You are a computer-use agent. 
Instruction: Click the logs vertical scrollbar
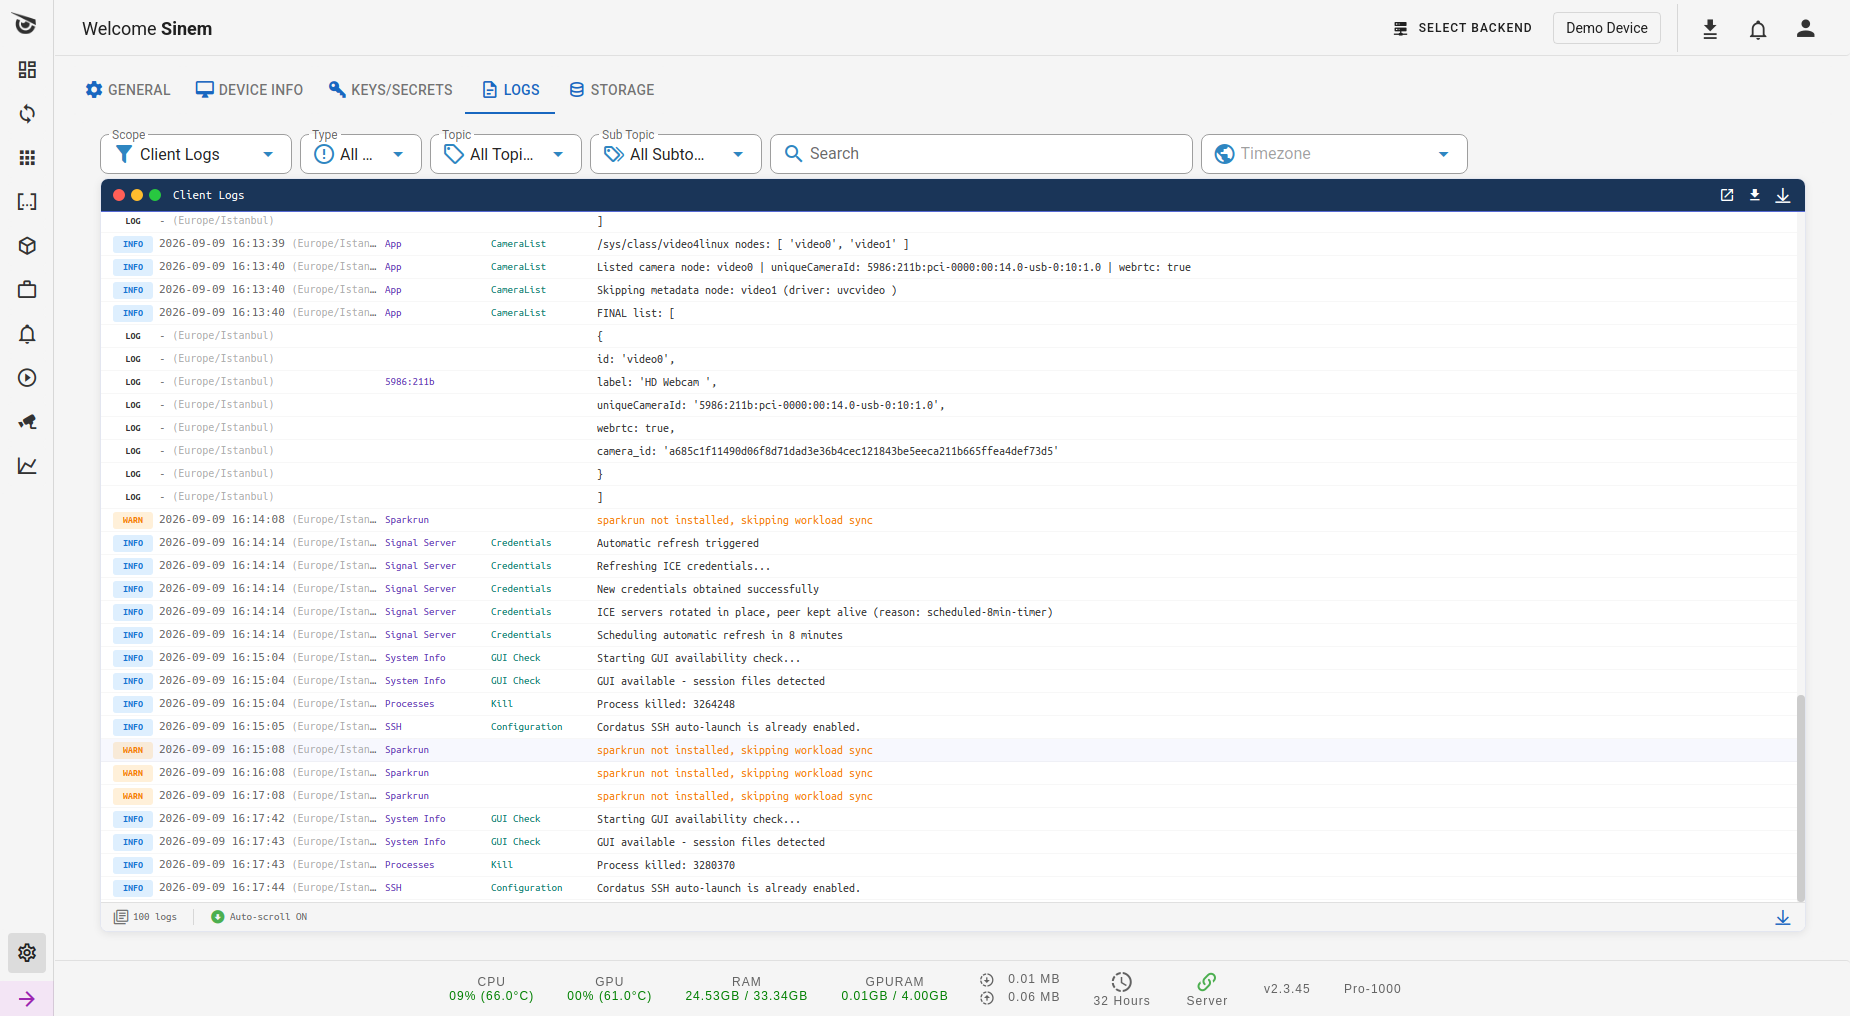[1800, 798]
